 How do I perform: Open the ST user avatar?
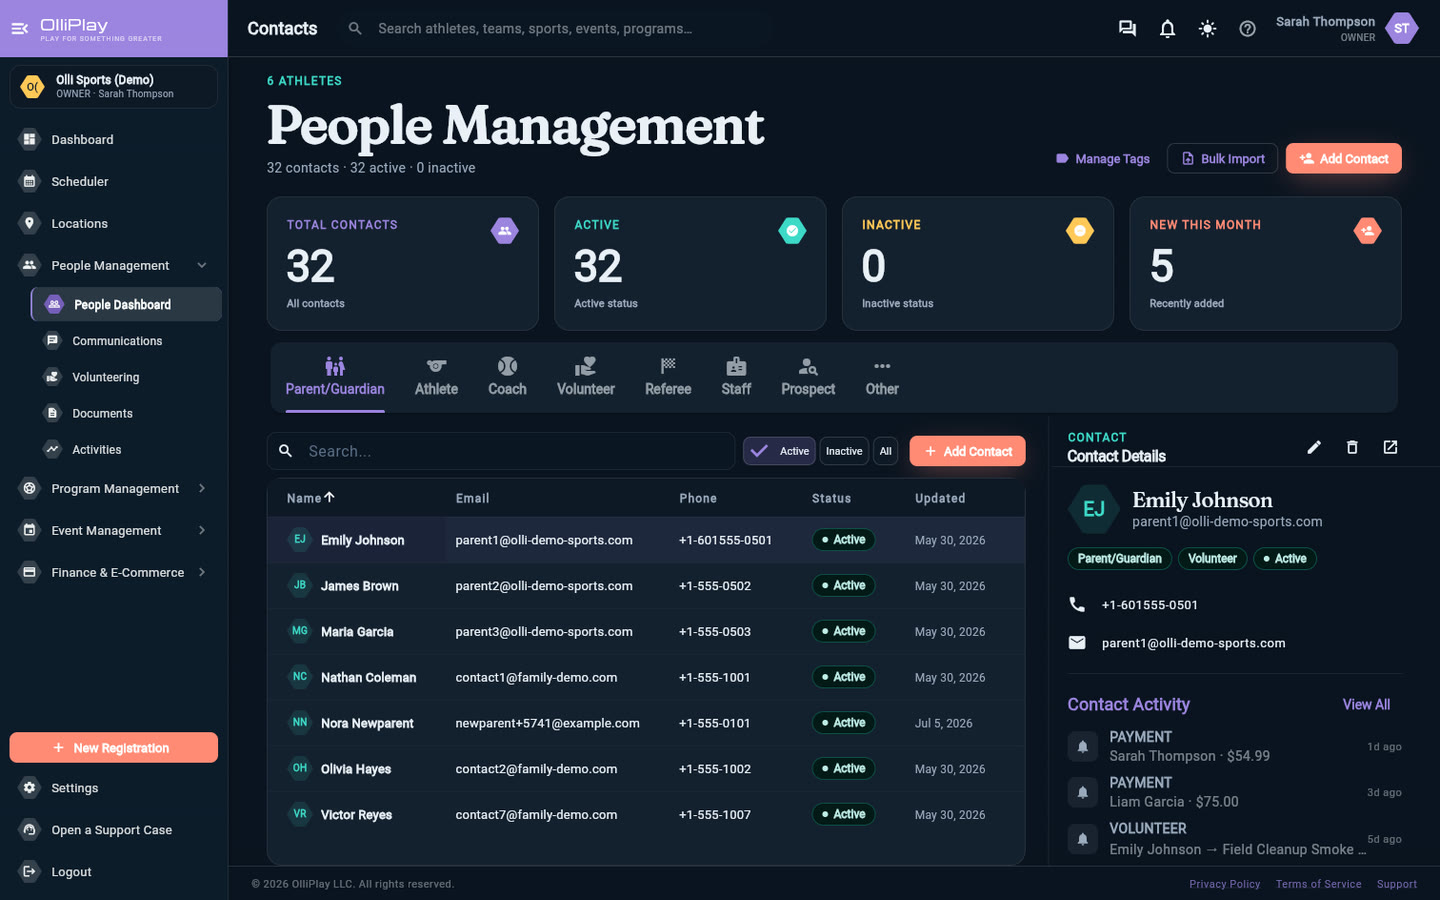pyautogui.click(x=1401, y=28)
